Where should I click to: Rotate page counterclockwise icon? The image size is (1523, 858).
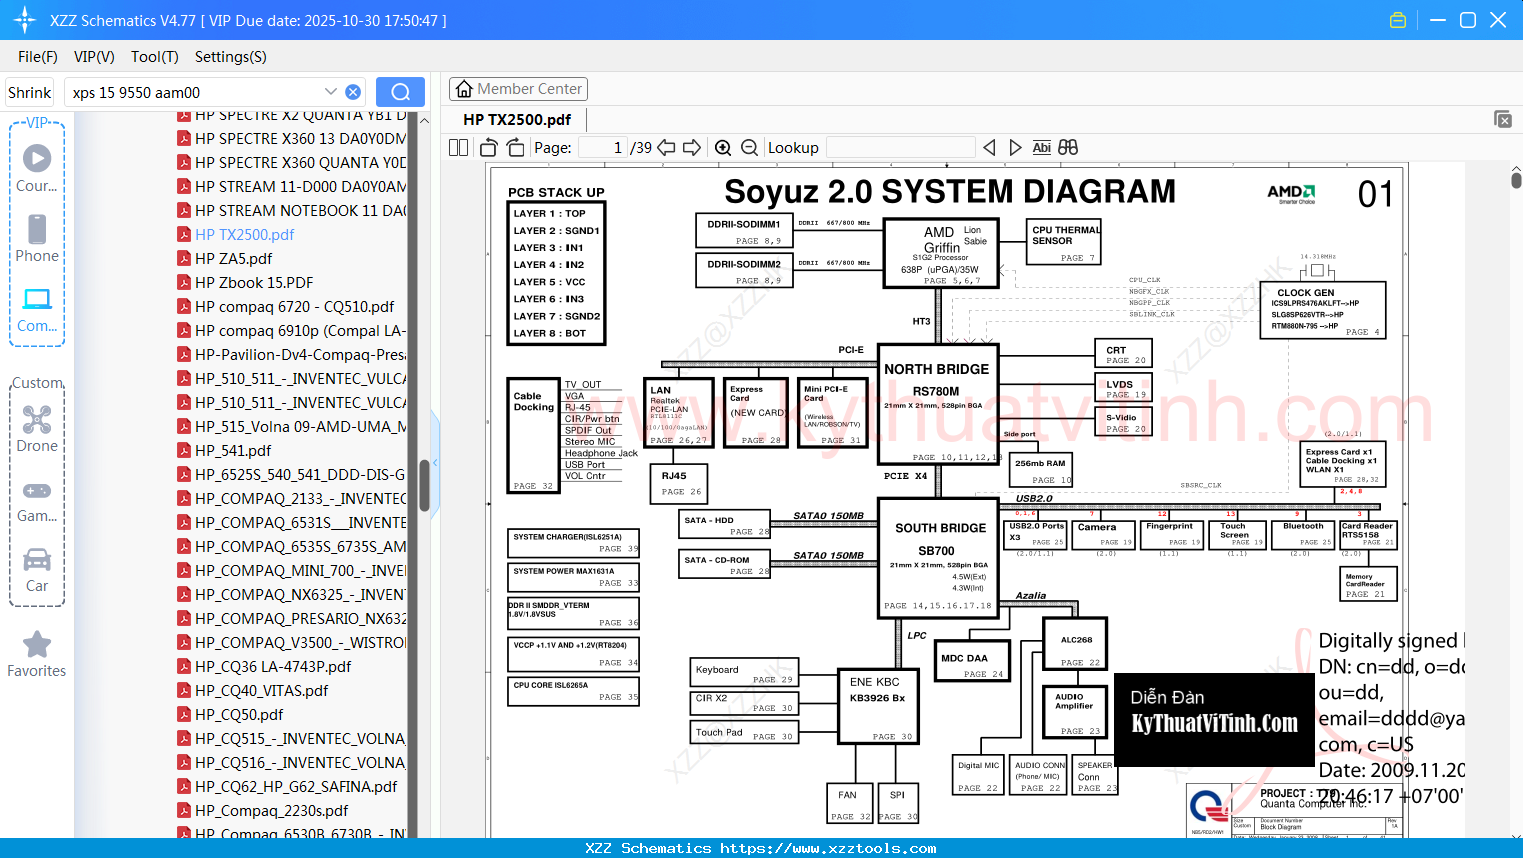[x=489, y=147]
